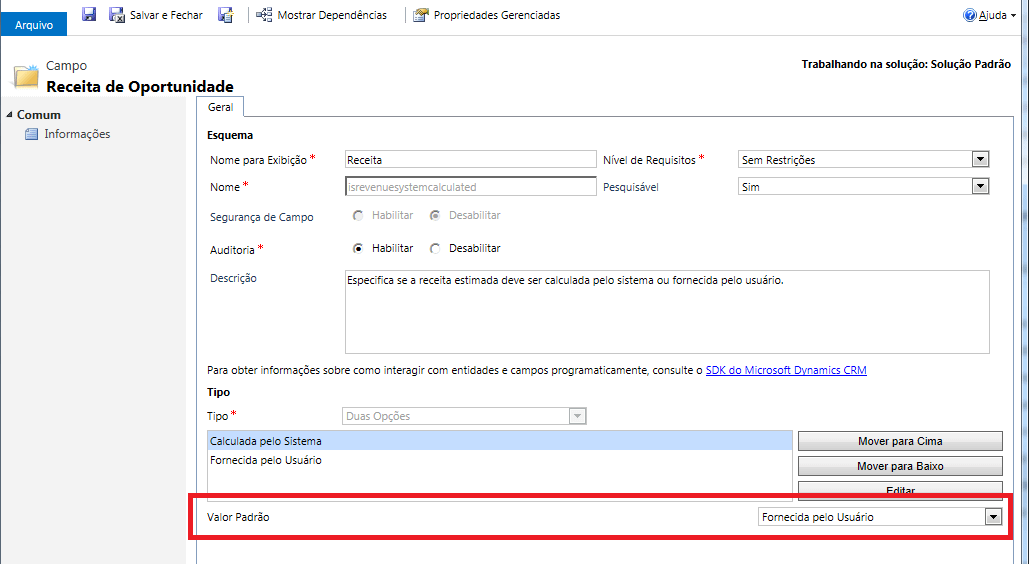Click the Nome para Exibição text field
This screenshot has height=564, width=1029.
(x=469, y=159)
